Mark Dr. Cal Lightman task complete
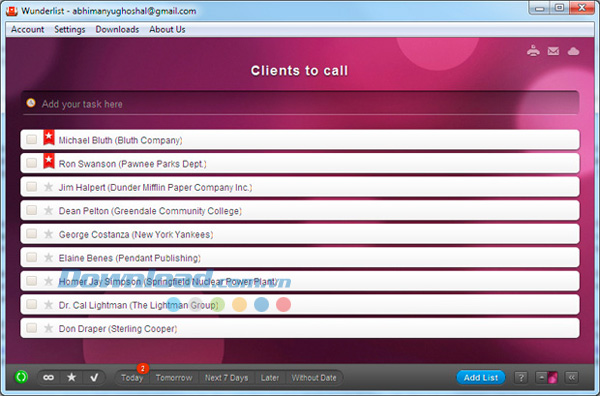 pos(31,304)
